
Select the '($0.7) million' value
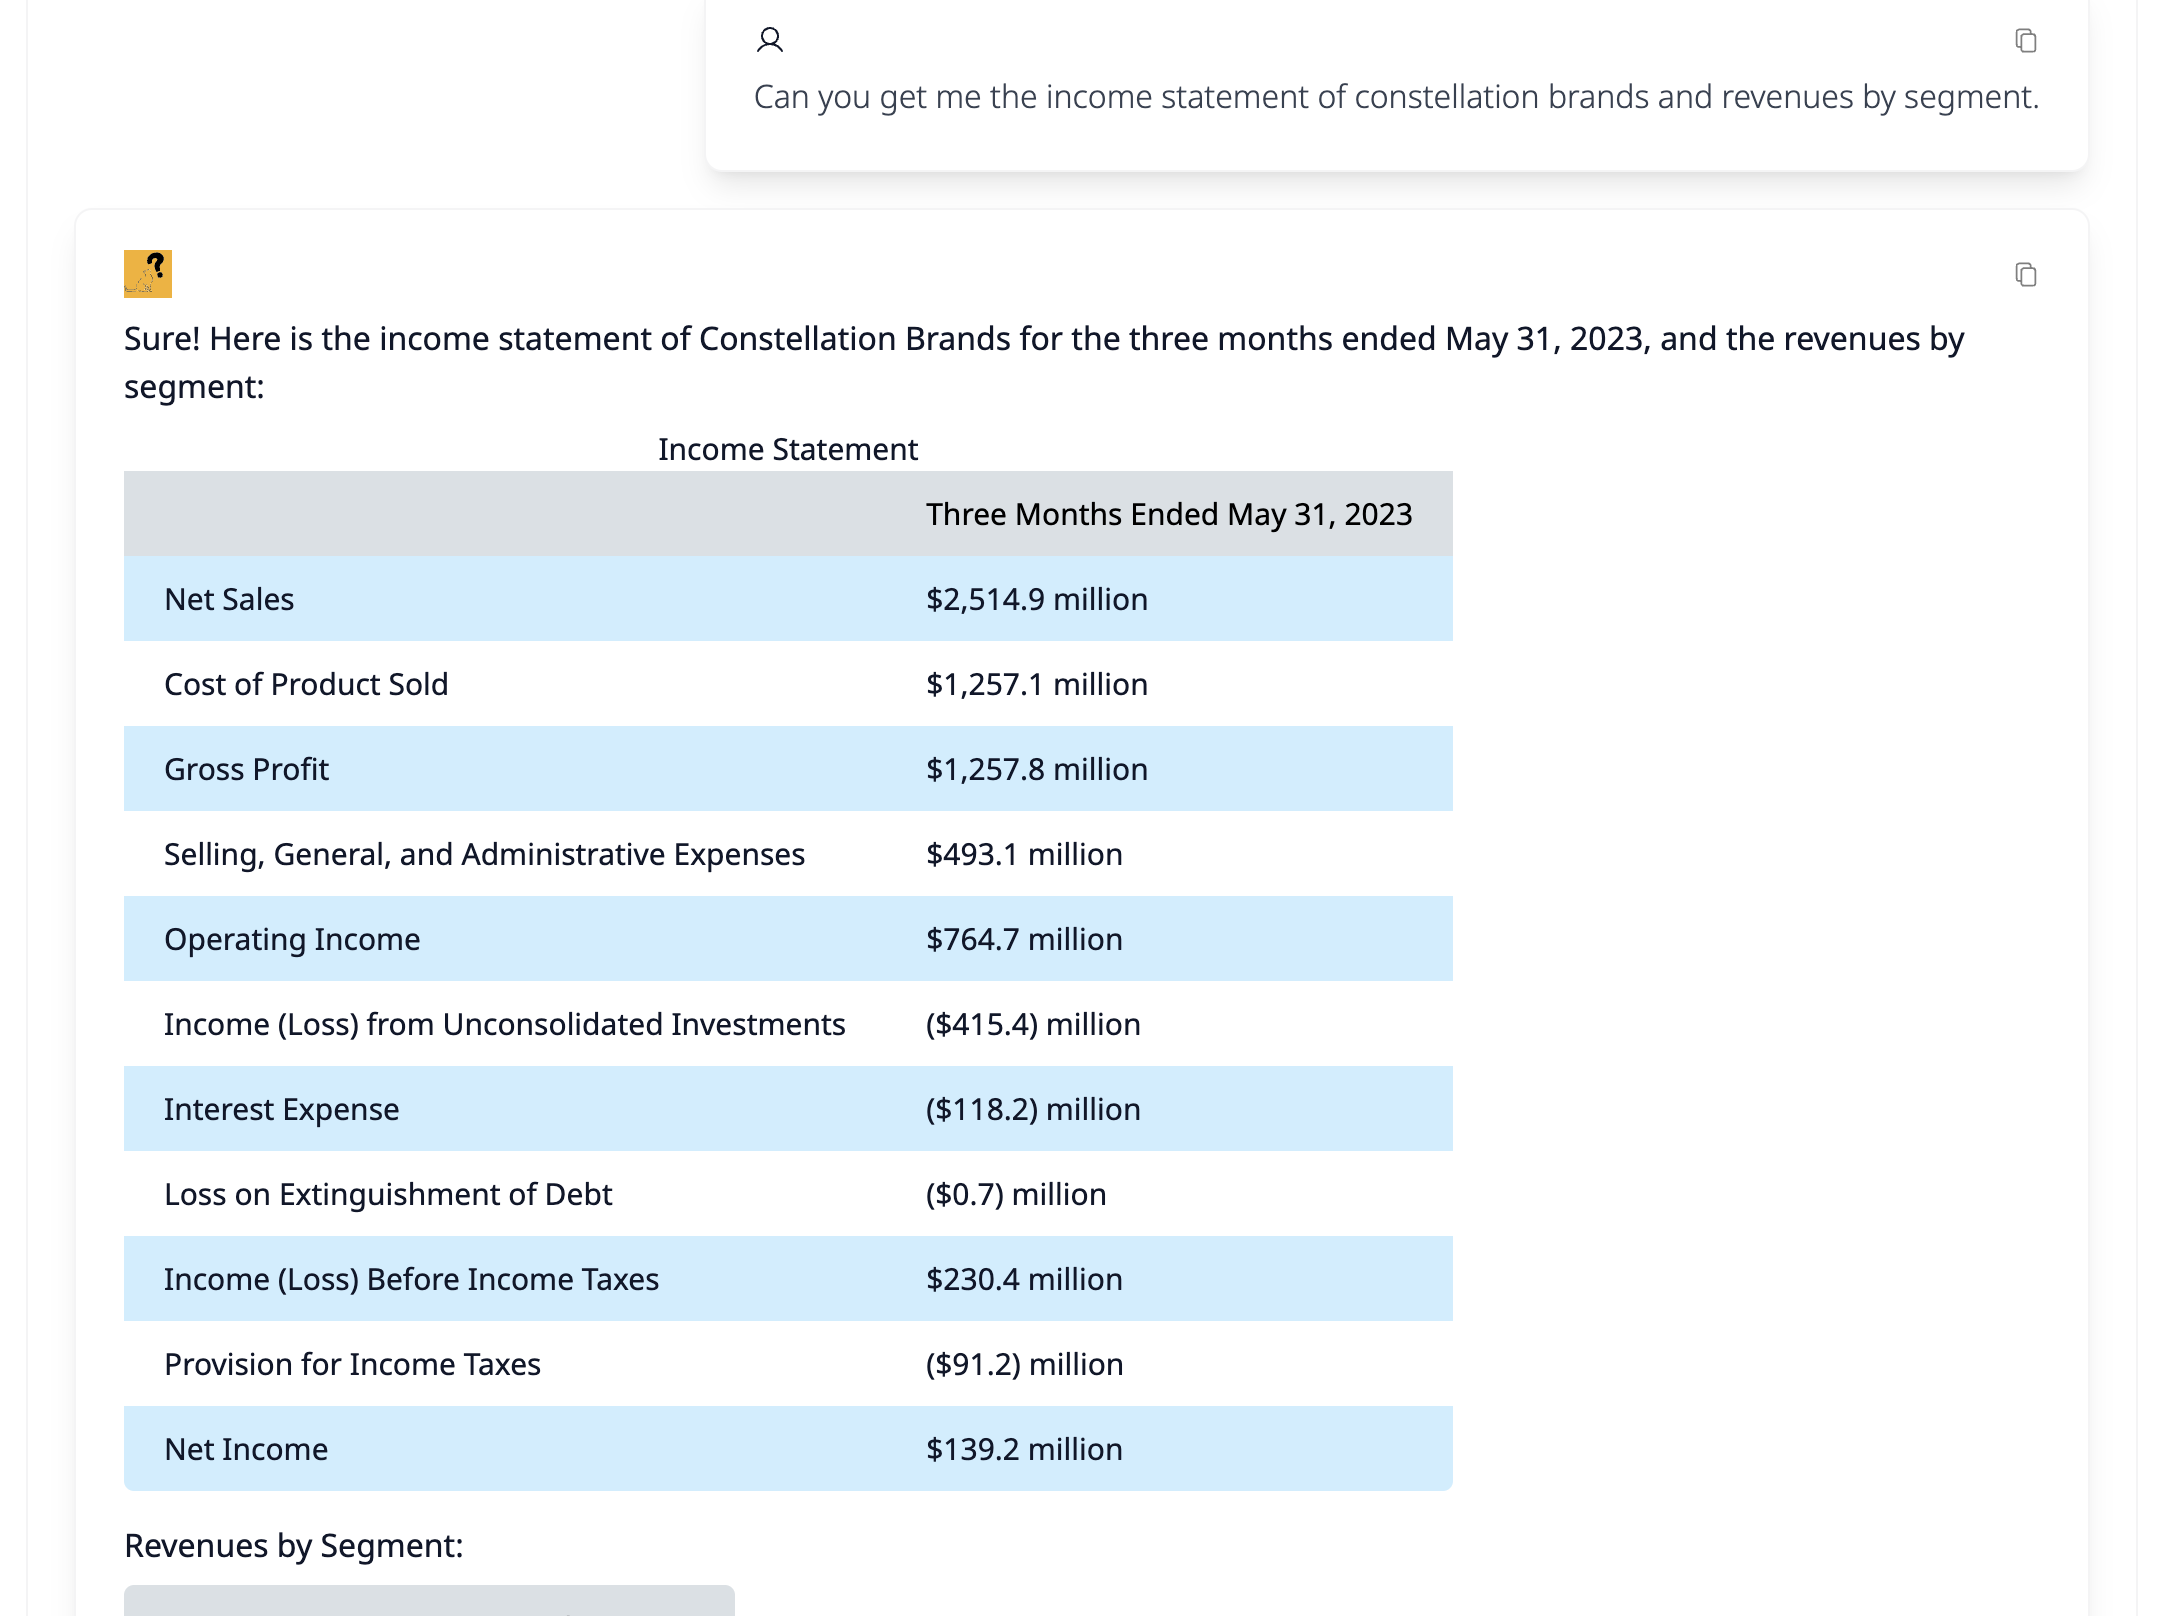tap(1016, 1194)
